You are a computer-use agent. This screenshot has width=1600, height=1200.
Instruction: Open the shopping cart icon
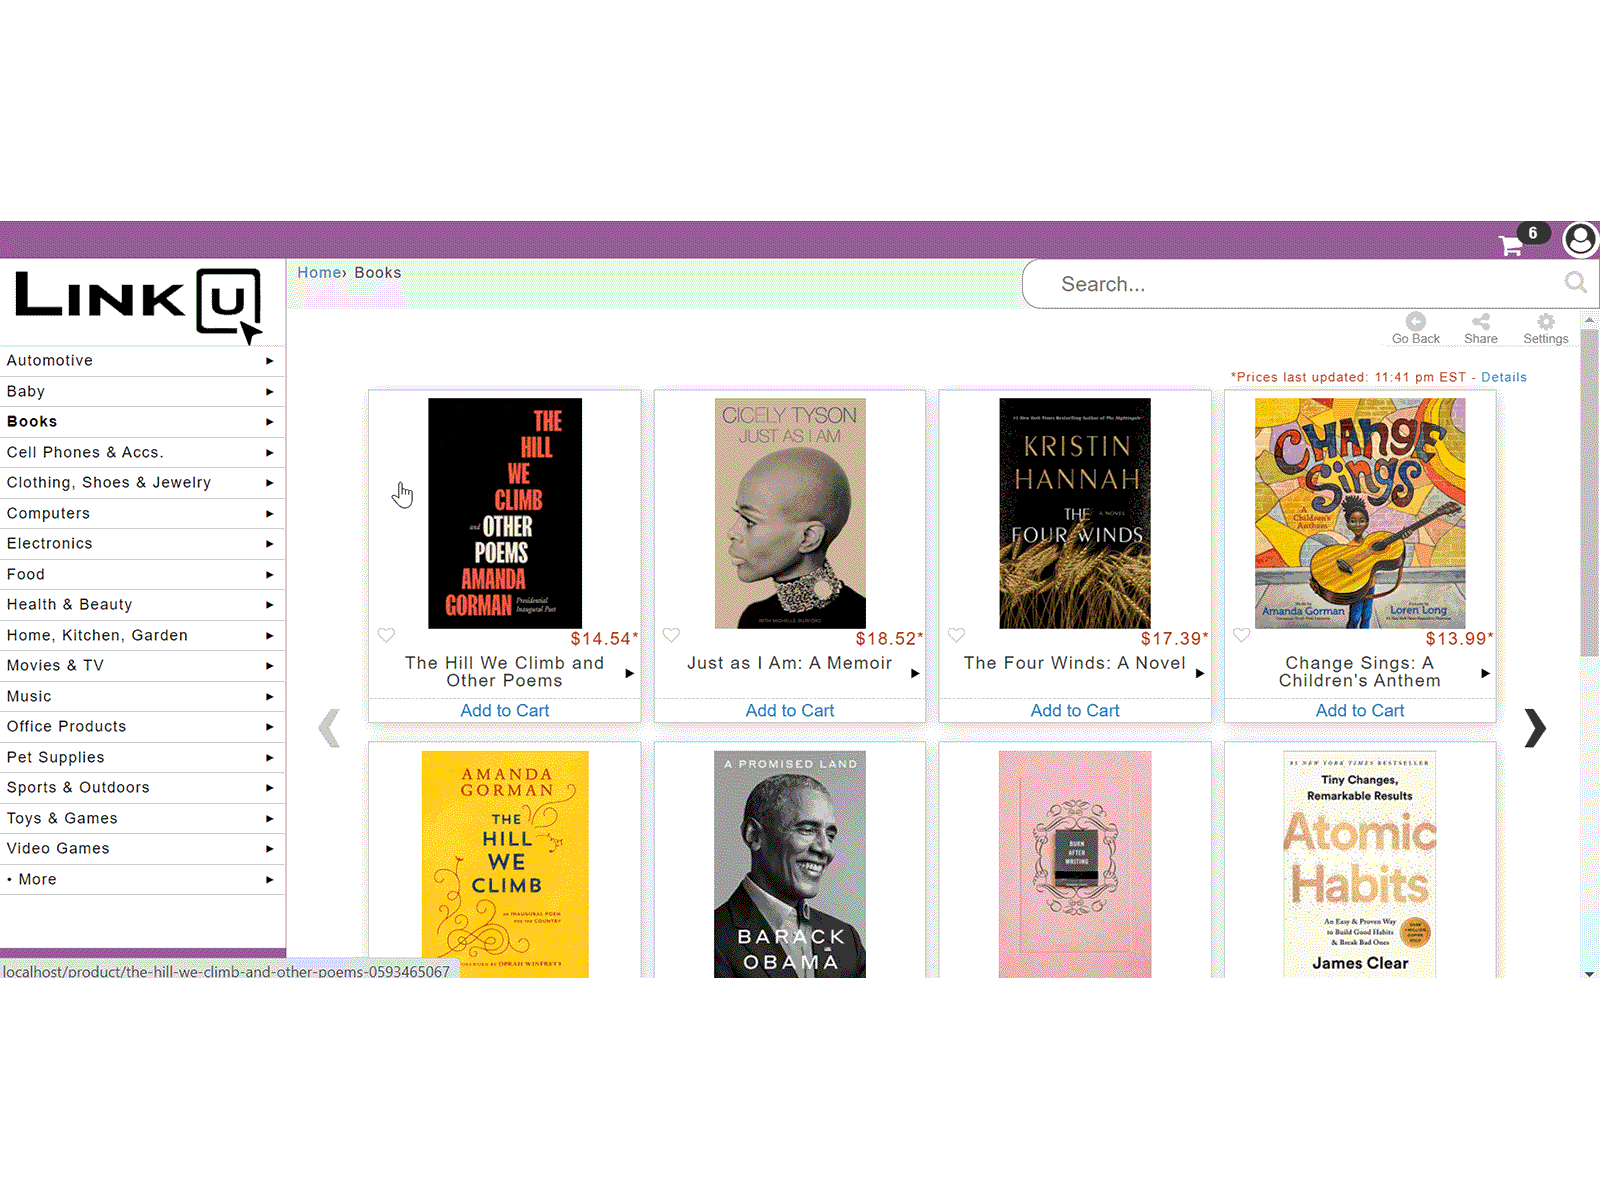[x=1510, y=245]
